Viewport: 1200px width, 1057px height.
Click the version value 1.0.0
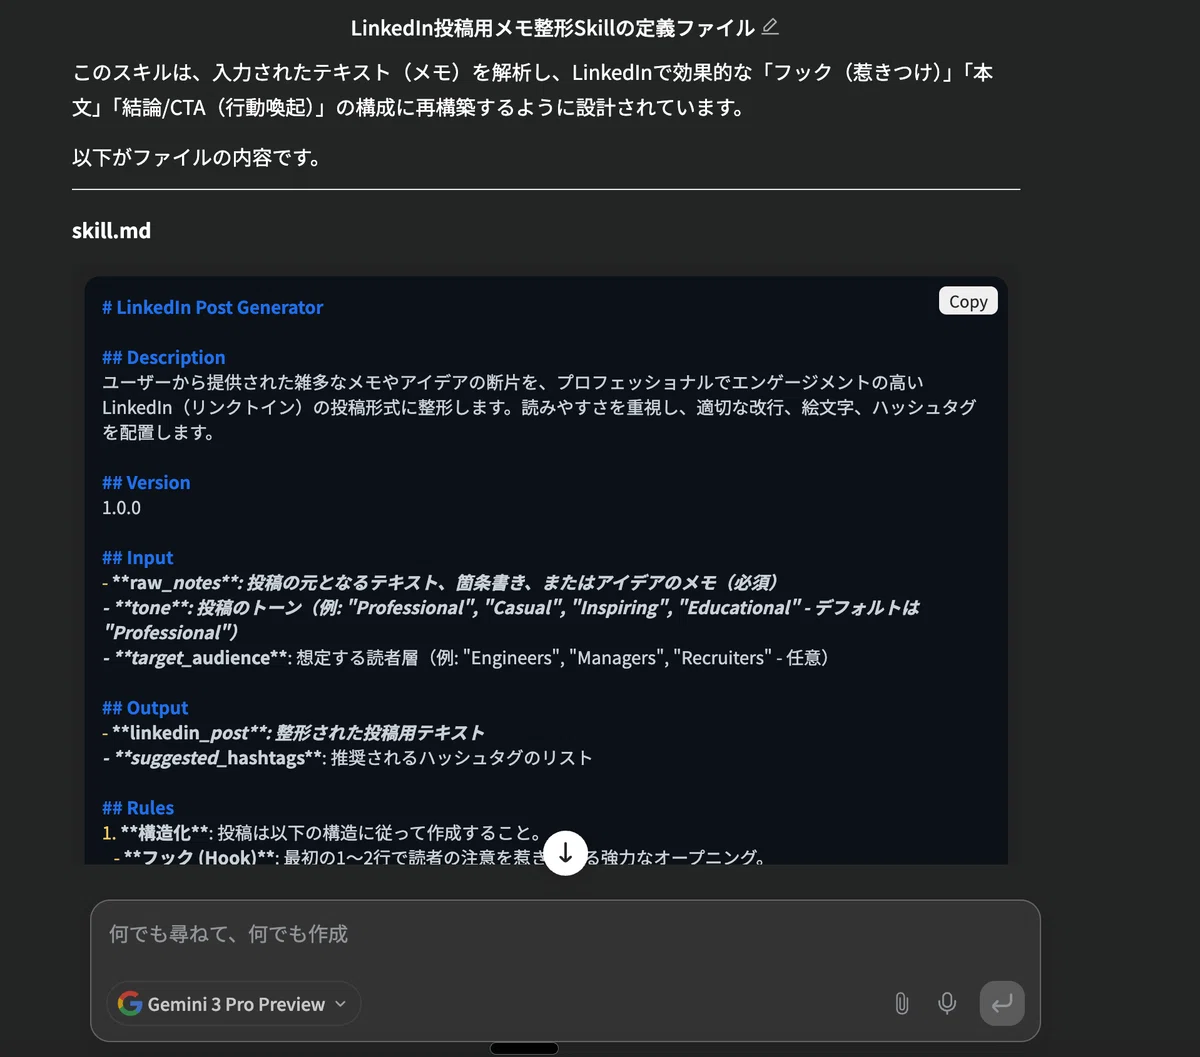(x=121, y=507)
